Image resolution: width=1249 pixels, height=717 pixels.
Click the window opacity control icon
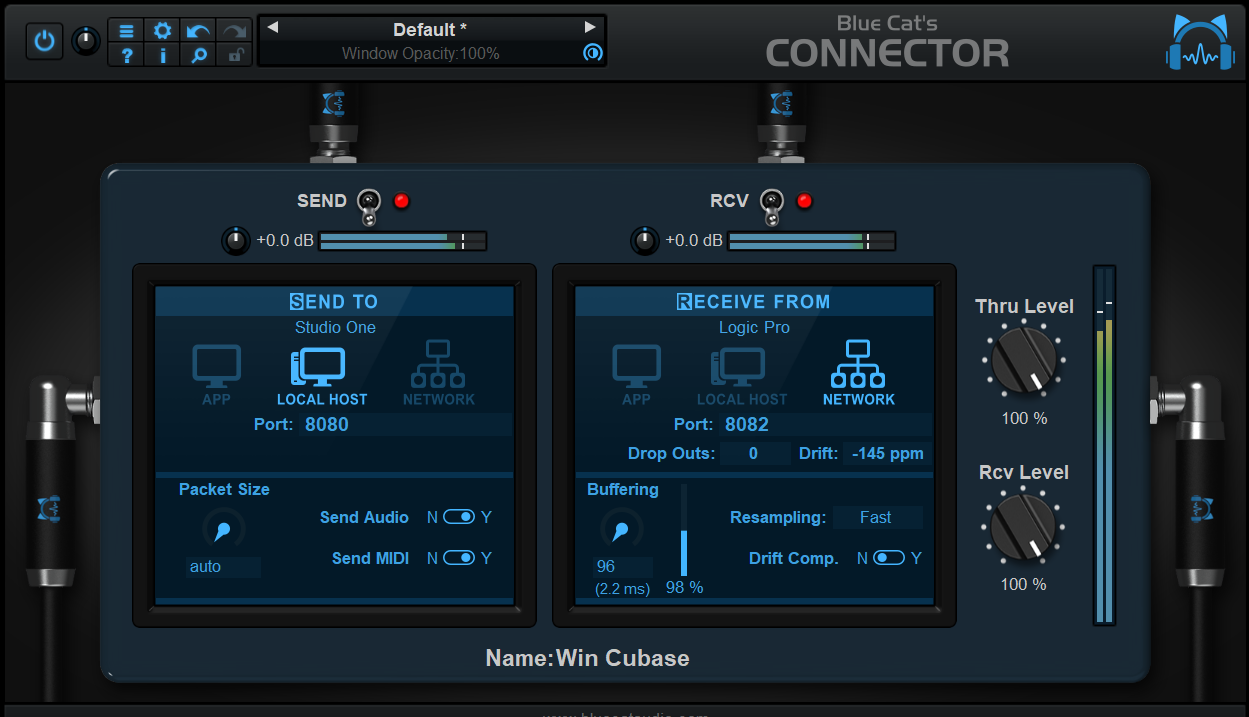pyautogui.click(x=592, y=54)
